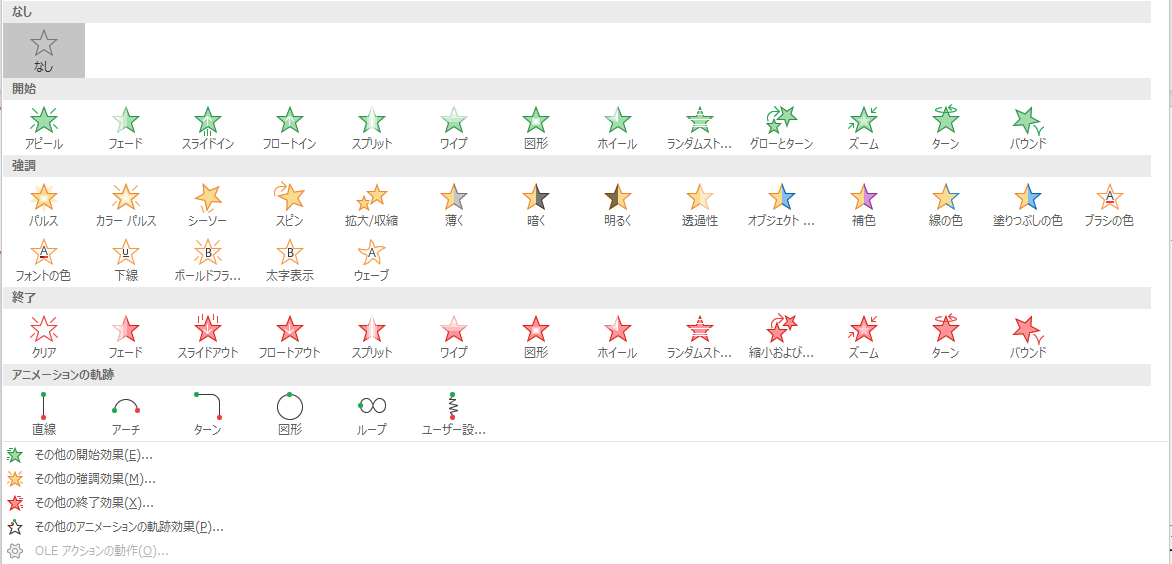Select the 補色 emphasis effect

click(864, 205)
